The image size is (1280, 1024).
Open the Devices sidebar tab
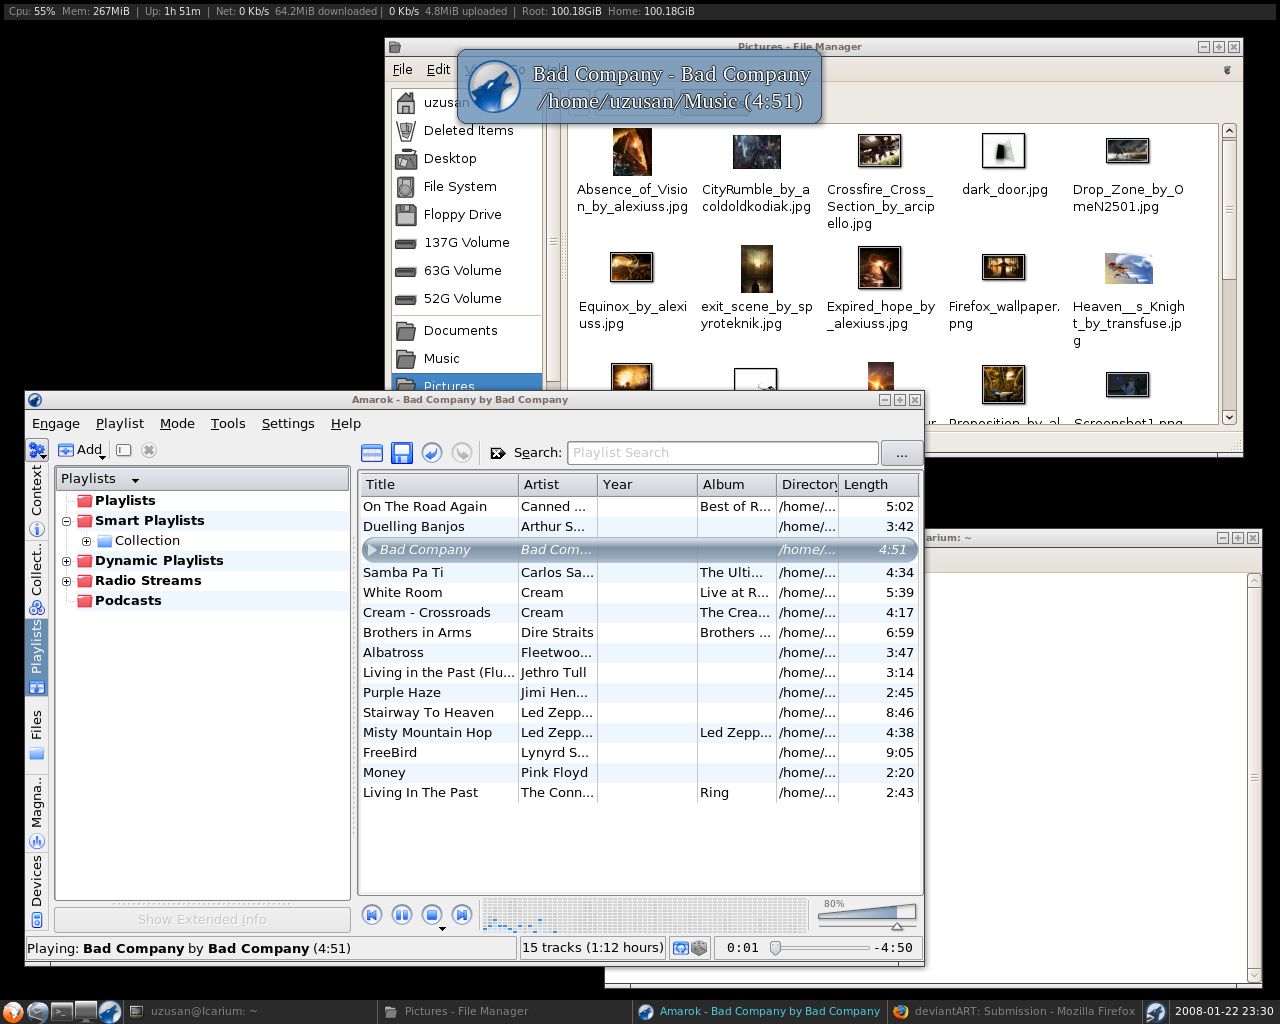(x=37, y=892)
